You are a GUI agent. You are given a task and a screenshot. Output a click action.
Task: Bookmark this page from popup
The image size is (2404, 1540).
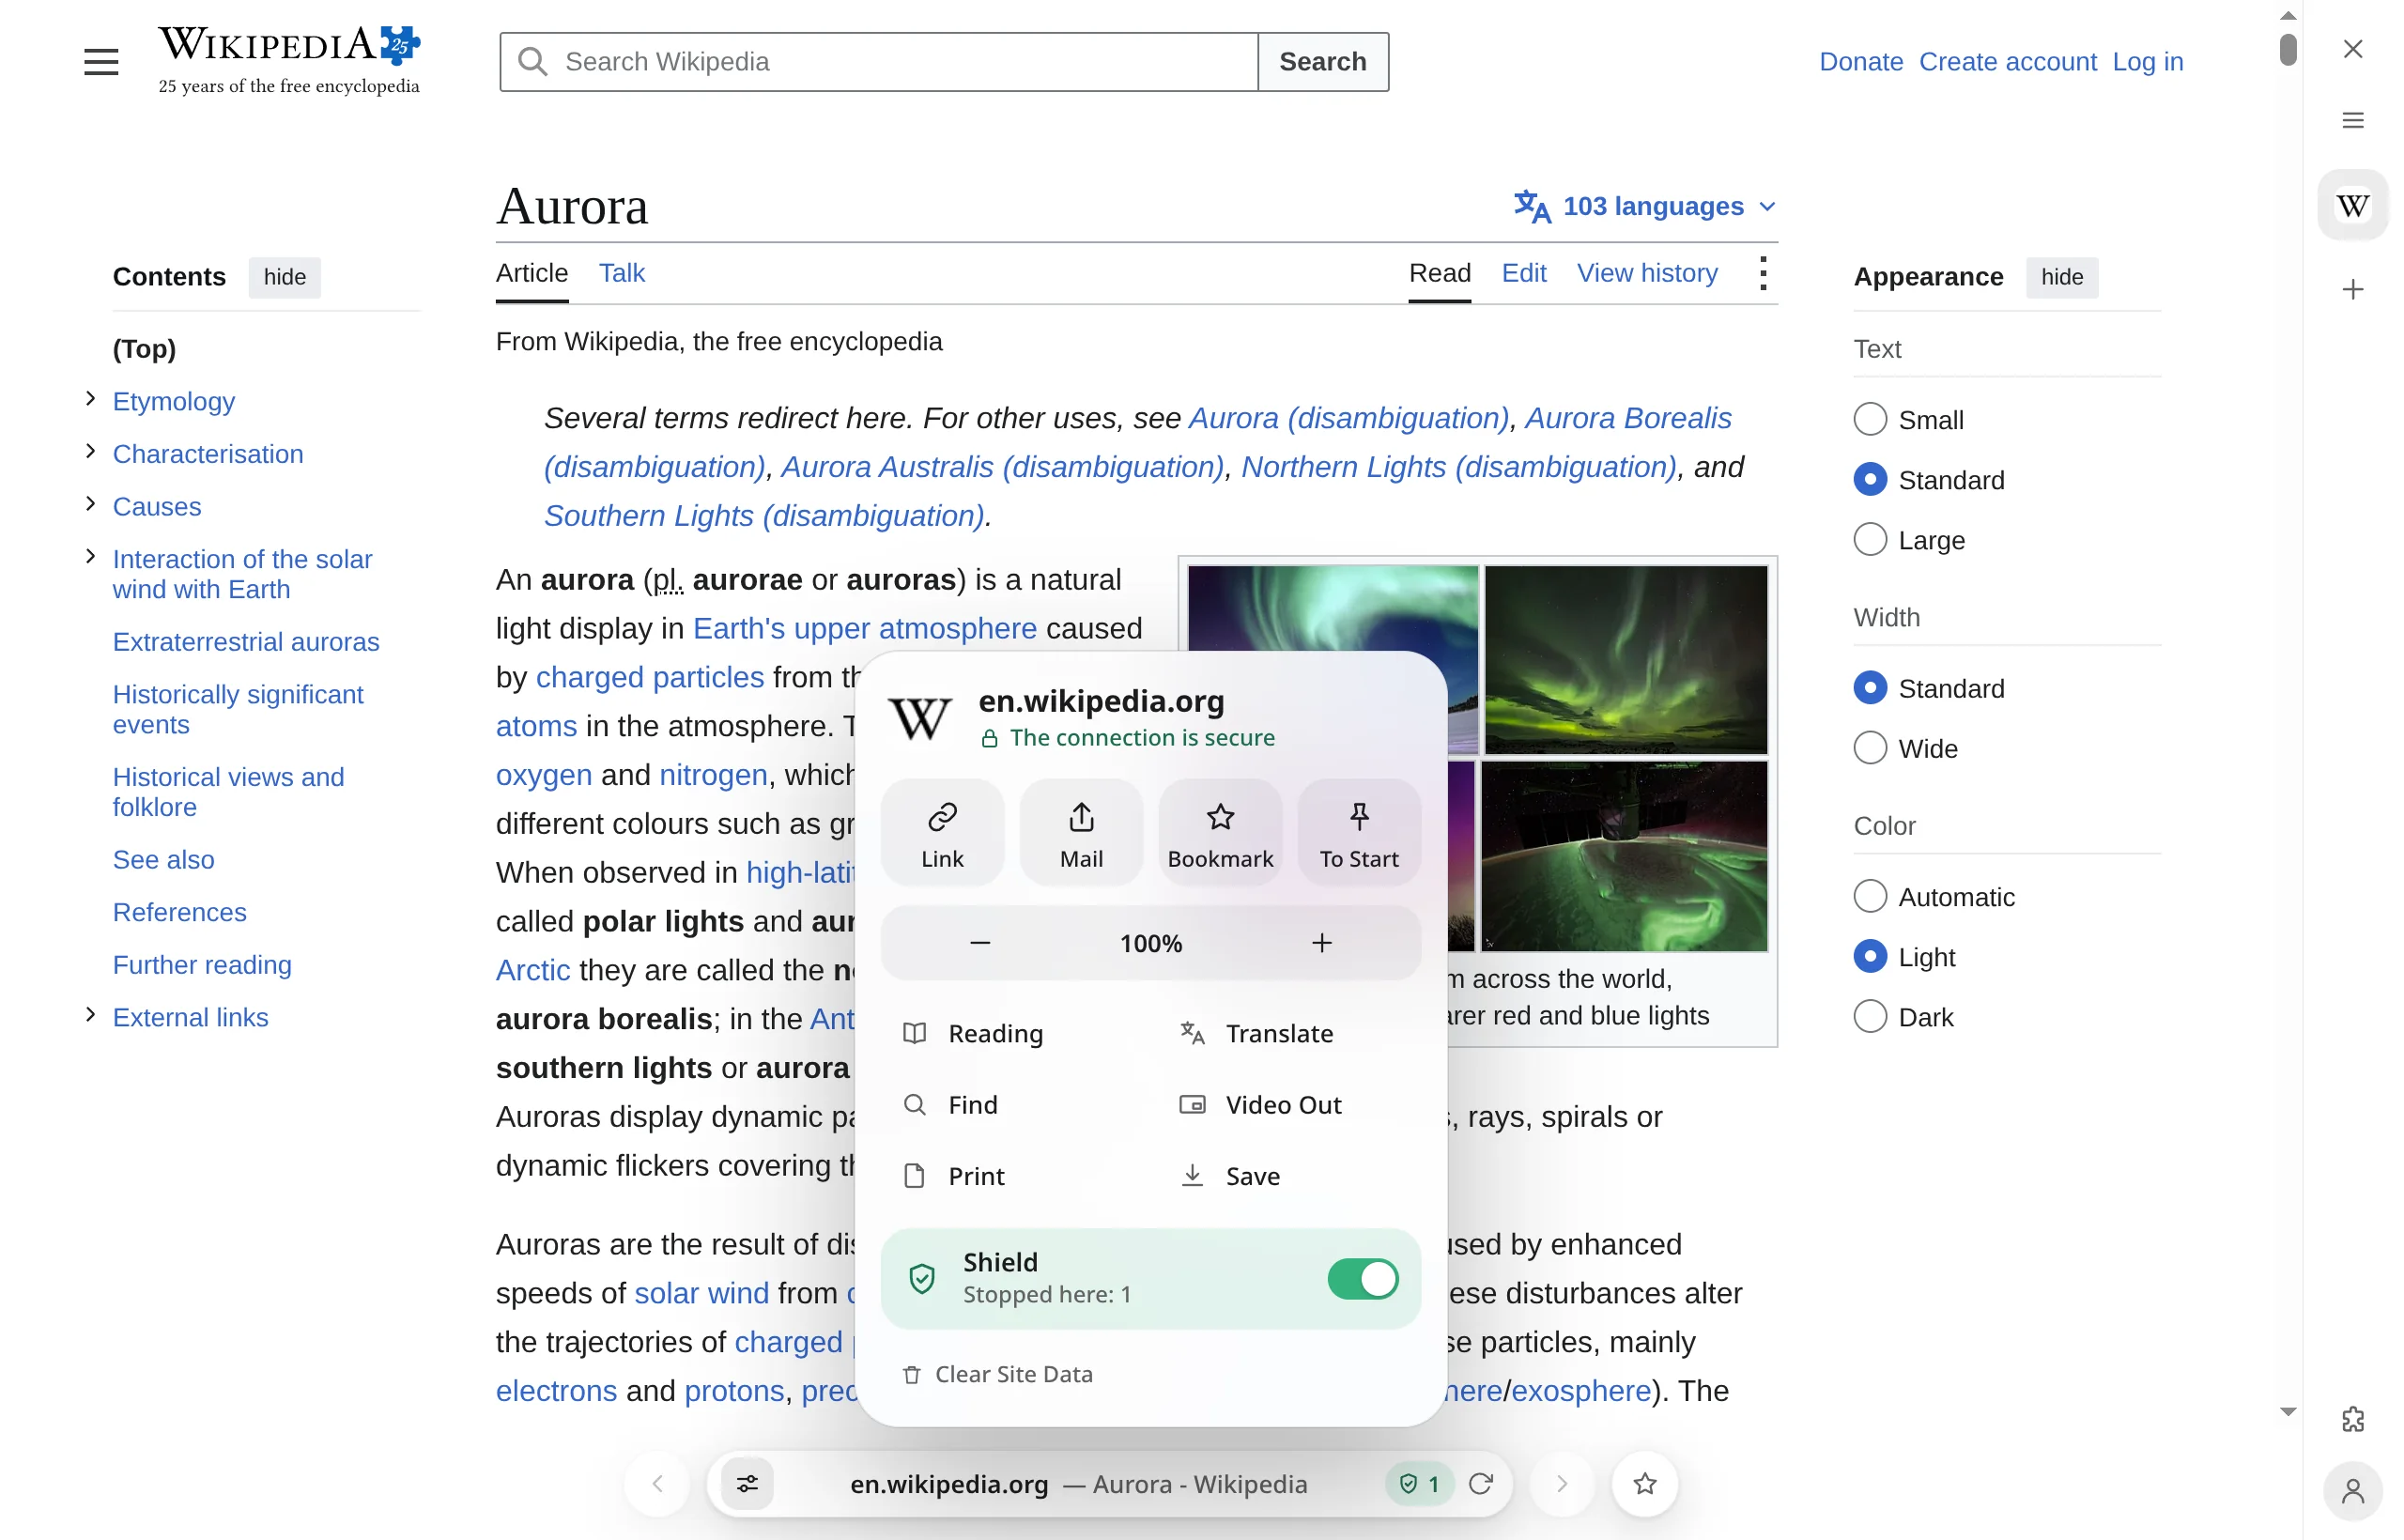(x=1220, y=833)
